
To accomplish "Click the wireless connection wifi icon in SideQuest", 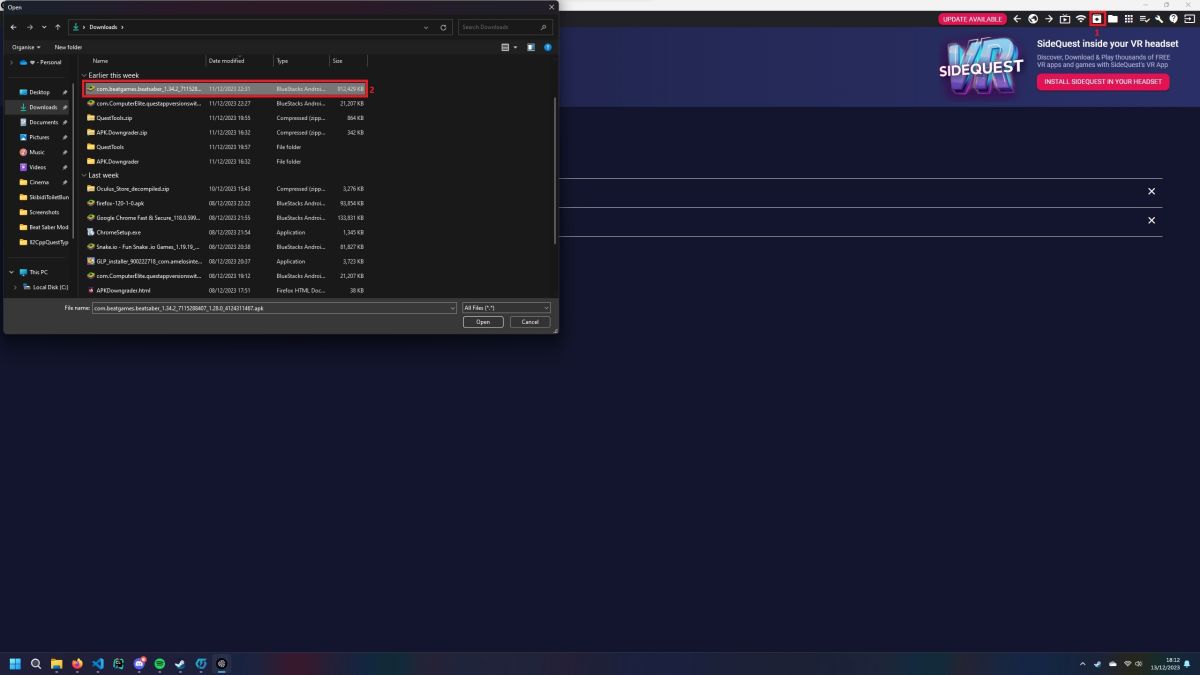I will (x=1081, y=19).
